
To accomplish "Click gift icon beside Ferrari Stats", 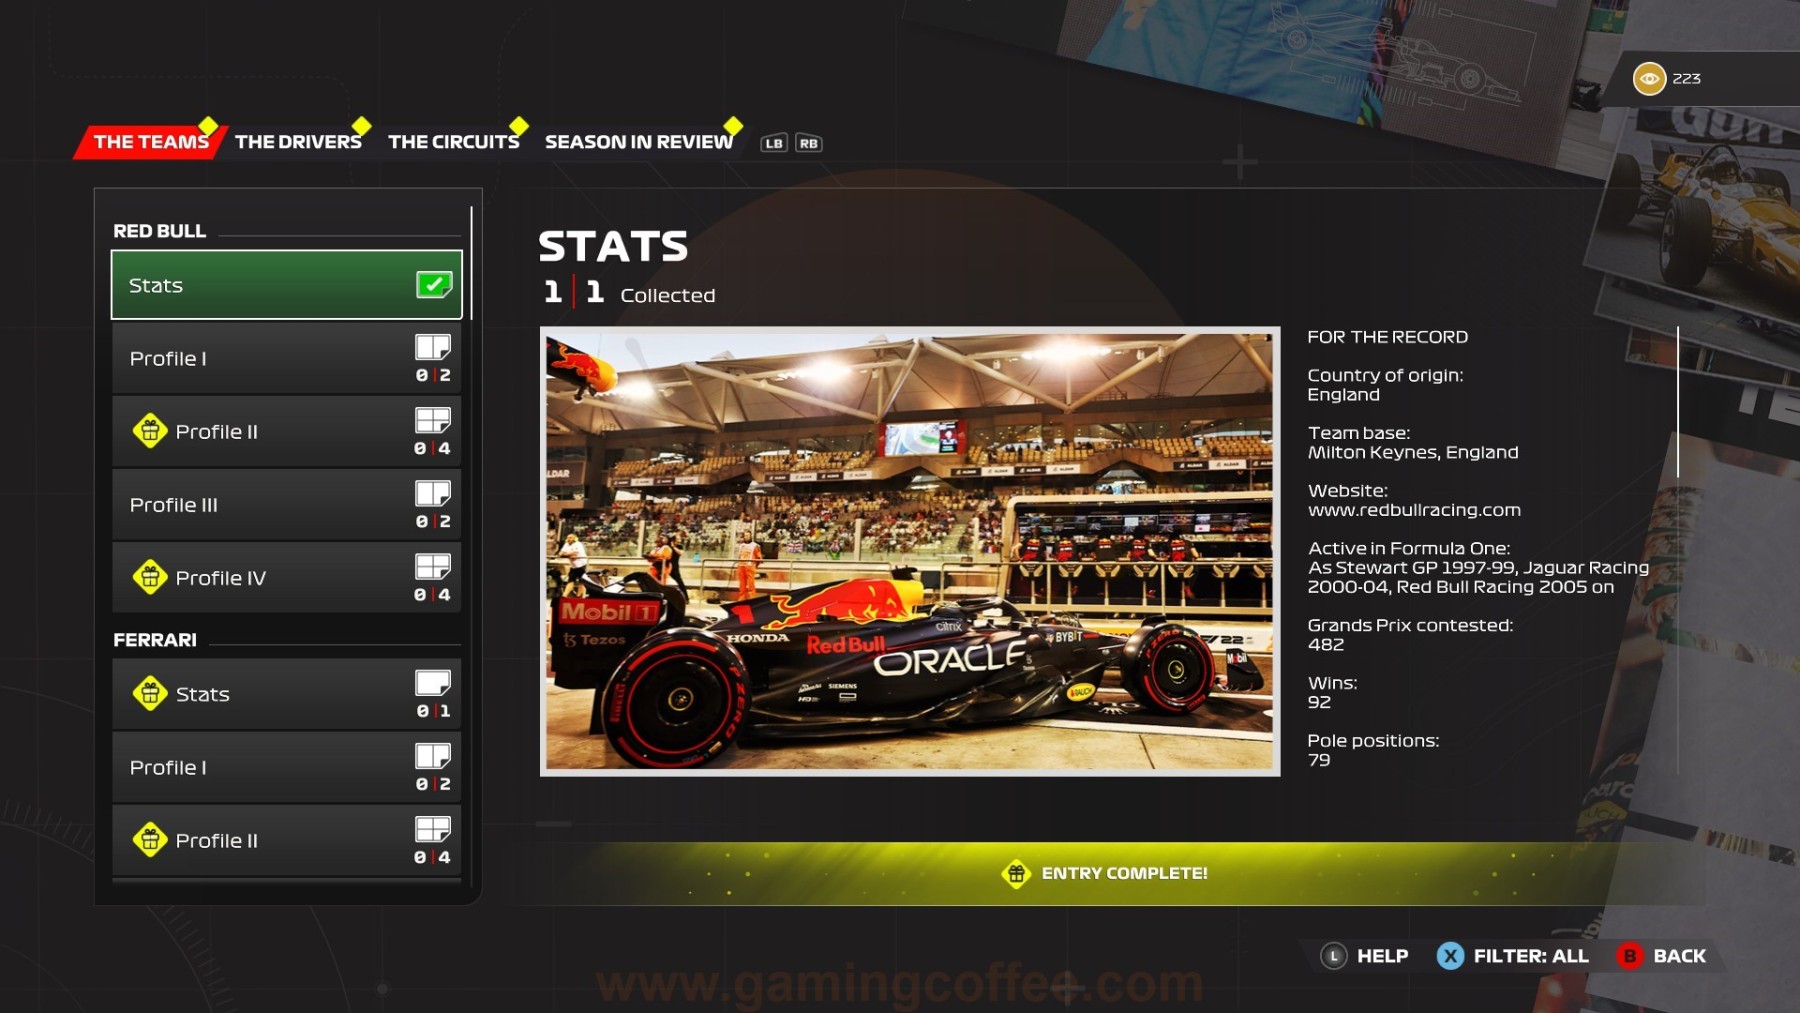I will [150, 693].
